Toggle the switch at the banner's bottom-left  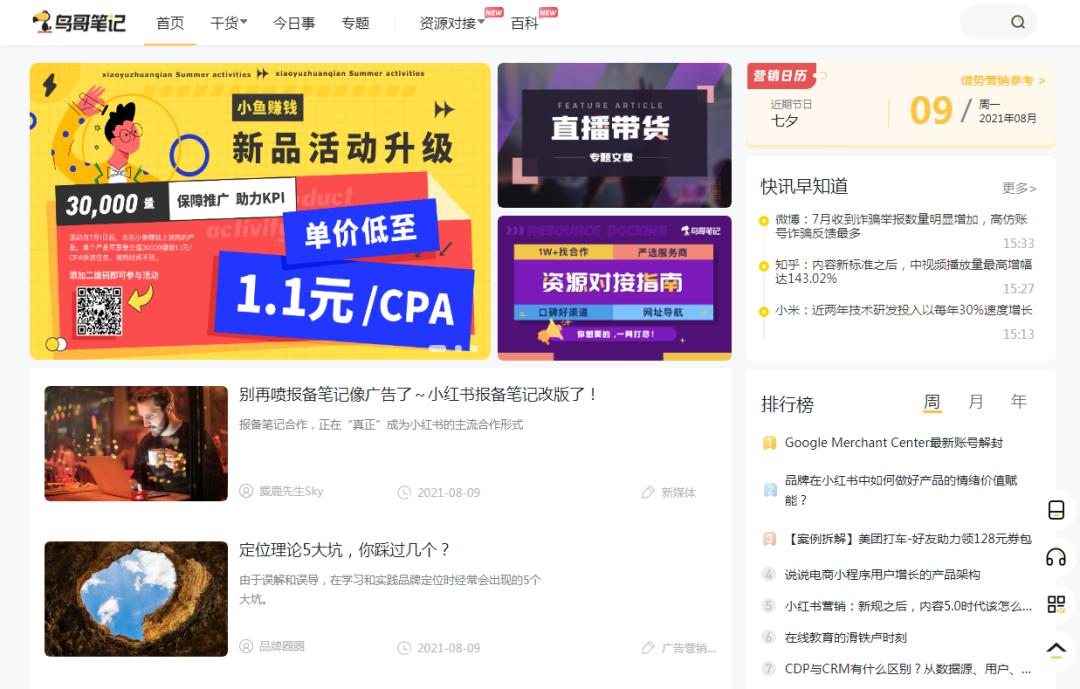pyautogui.click(x=57, y=342)
